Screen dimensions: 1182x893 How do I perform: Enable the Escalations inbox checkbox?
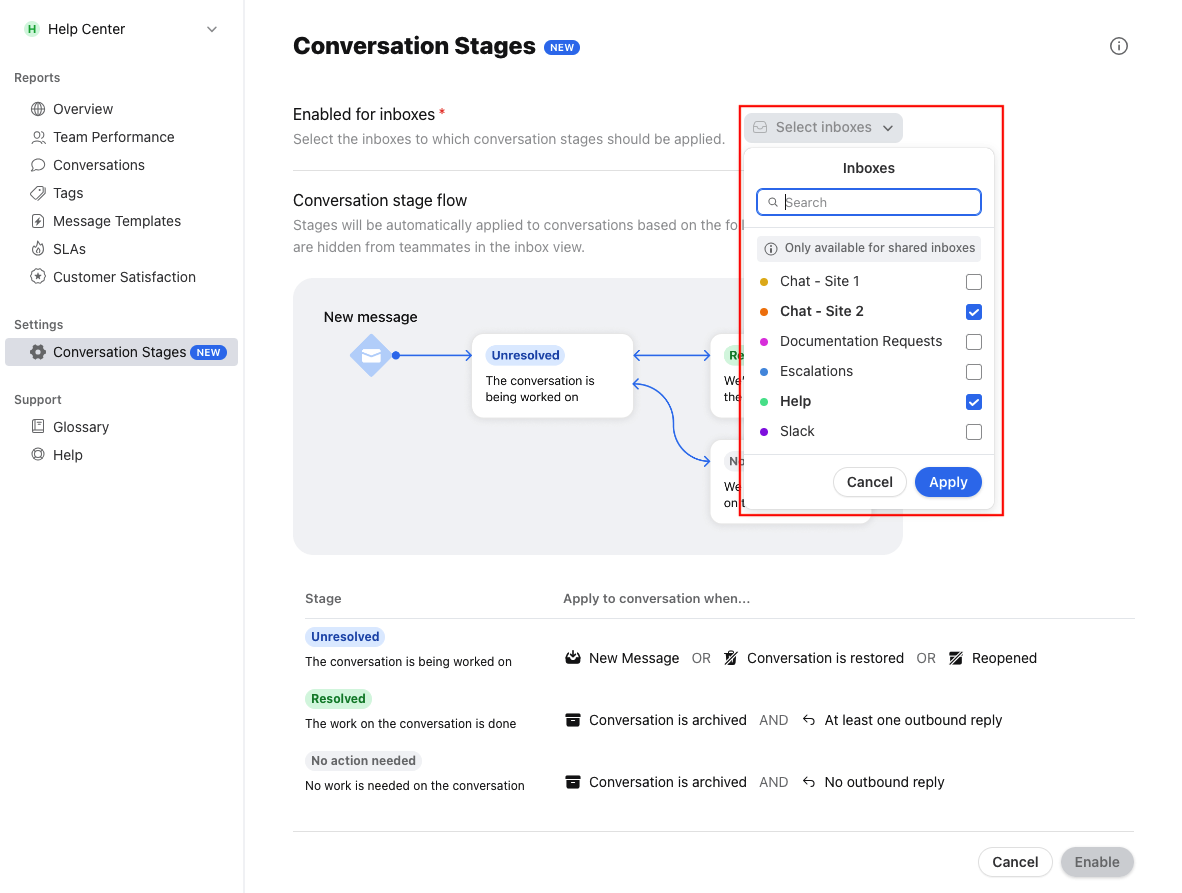point(973,372)
